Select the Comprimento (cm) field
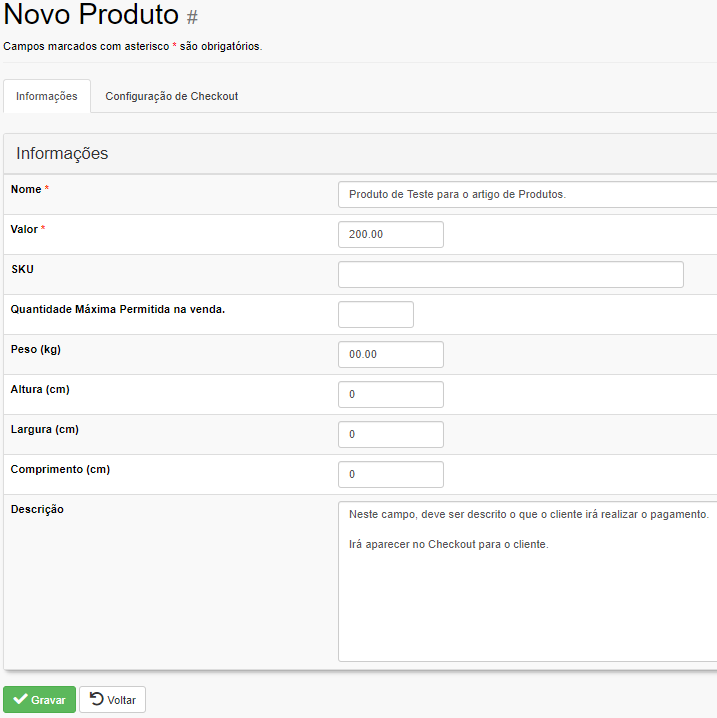The height and width of the screenshot is (718, 717). coord(391,474)
